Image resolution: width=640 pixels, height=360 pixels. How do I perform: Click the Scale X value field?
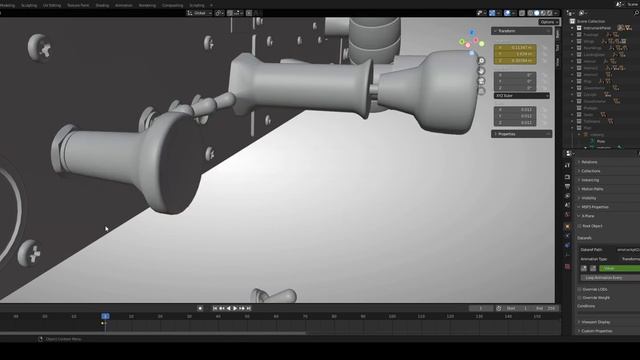[x=515, y=110]
